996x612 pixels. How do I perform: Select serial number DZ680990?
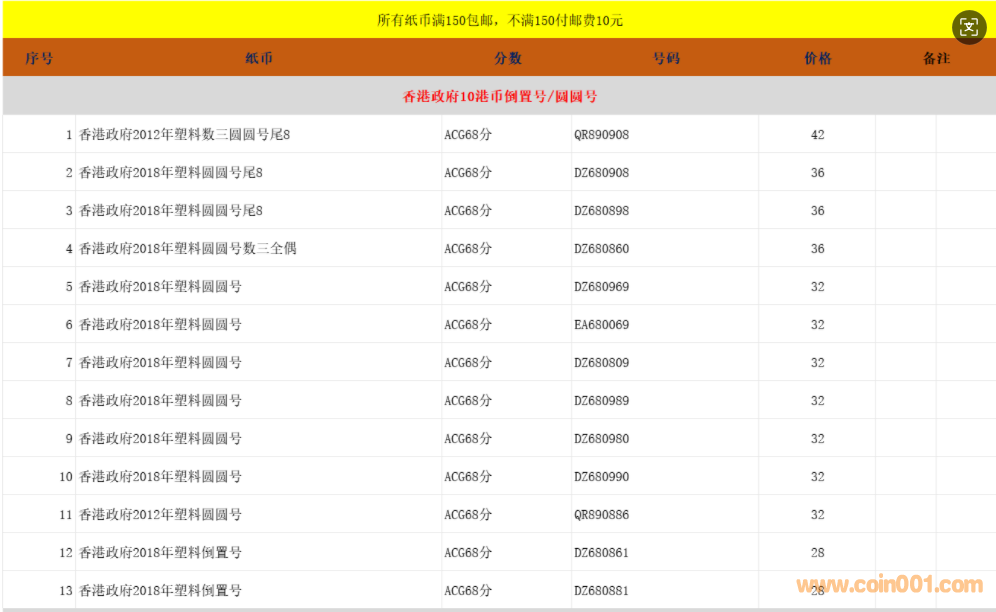point(601,477)
